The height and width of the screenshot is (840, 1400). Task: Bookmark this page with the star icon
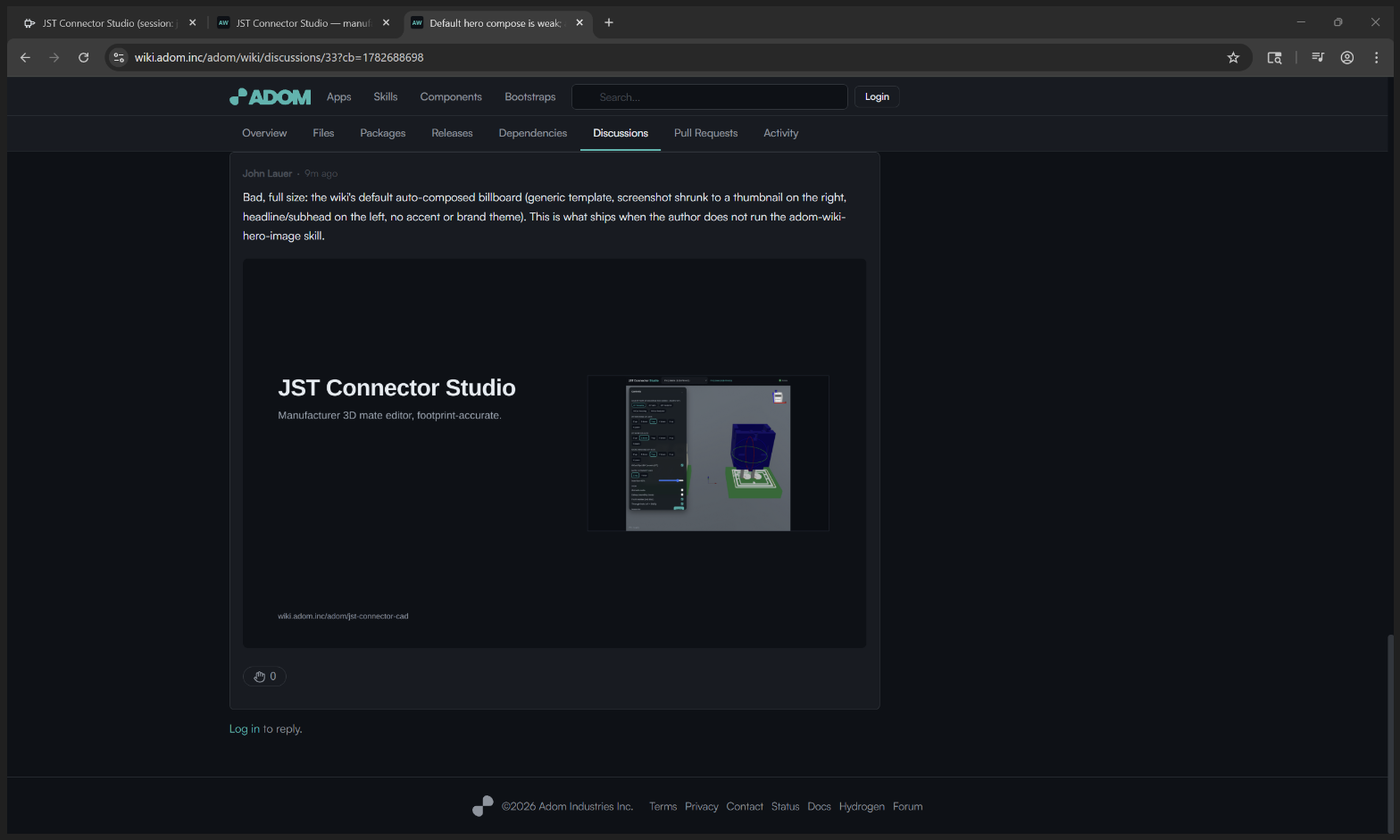click(1233, 58)
